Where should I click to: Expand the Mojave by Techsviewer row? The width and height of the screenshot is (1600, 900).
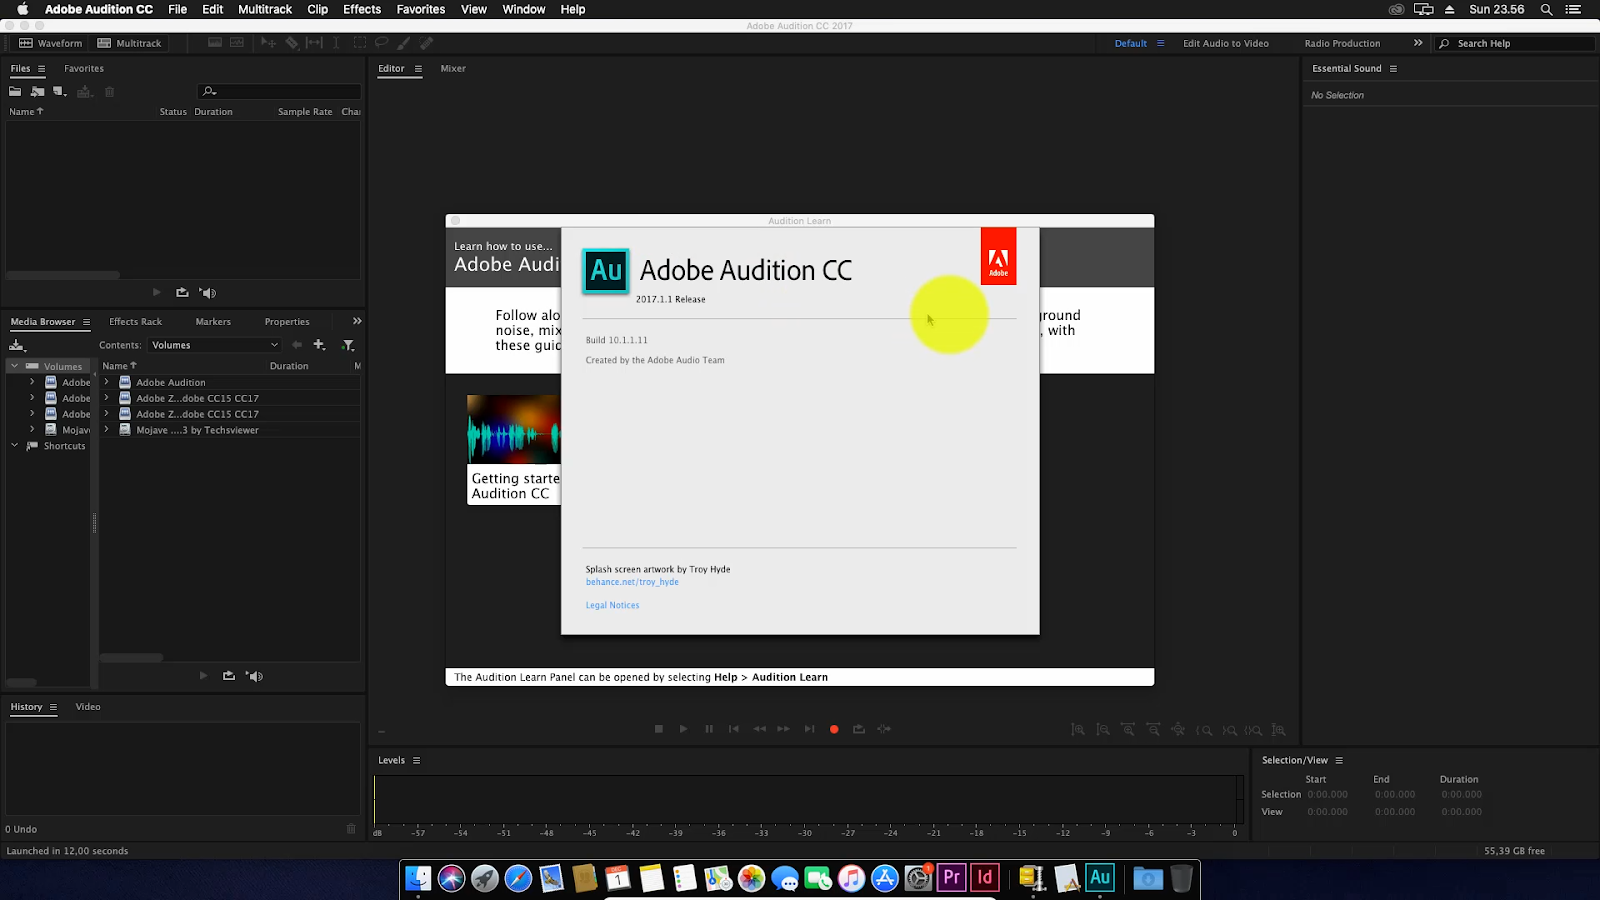click(106, 430)
